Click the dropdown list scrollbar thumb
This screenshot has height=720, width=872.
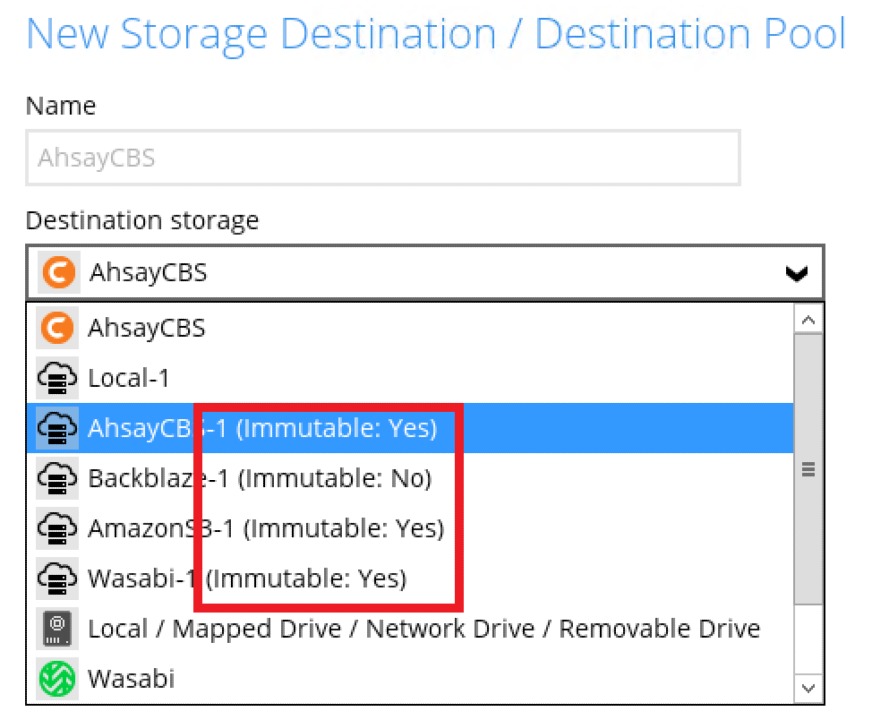(808, 468)
